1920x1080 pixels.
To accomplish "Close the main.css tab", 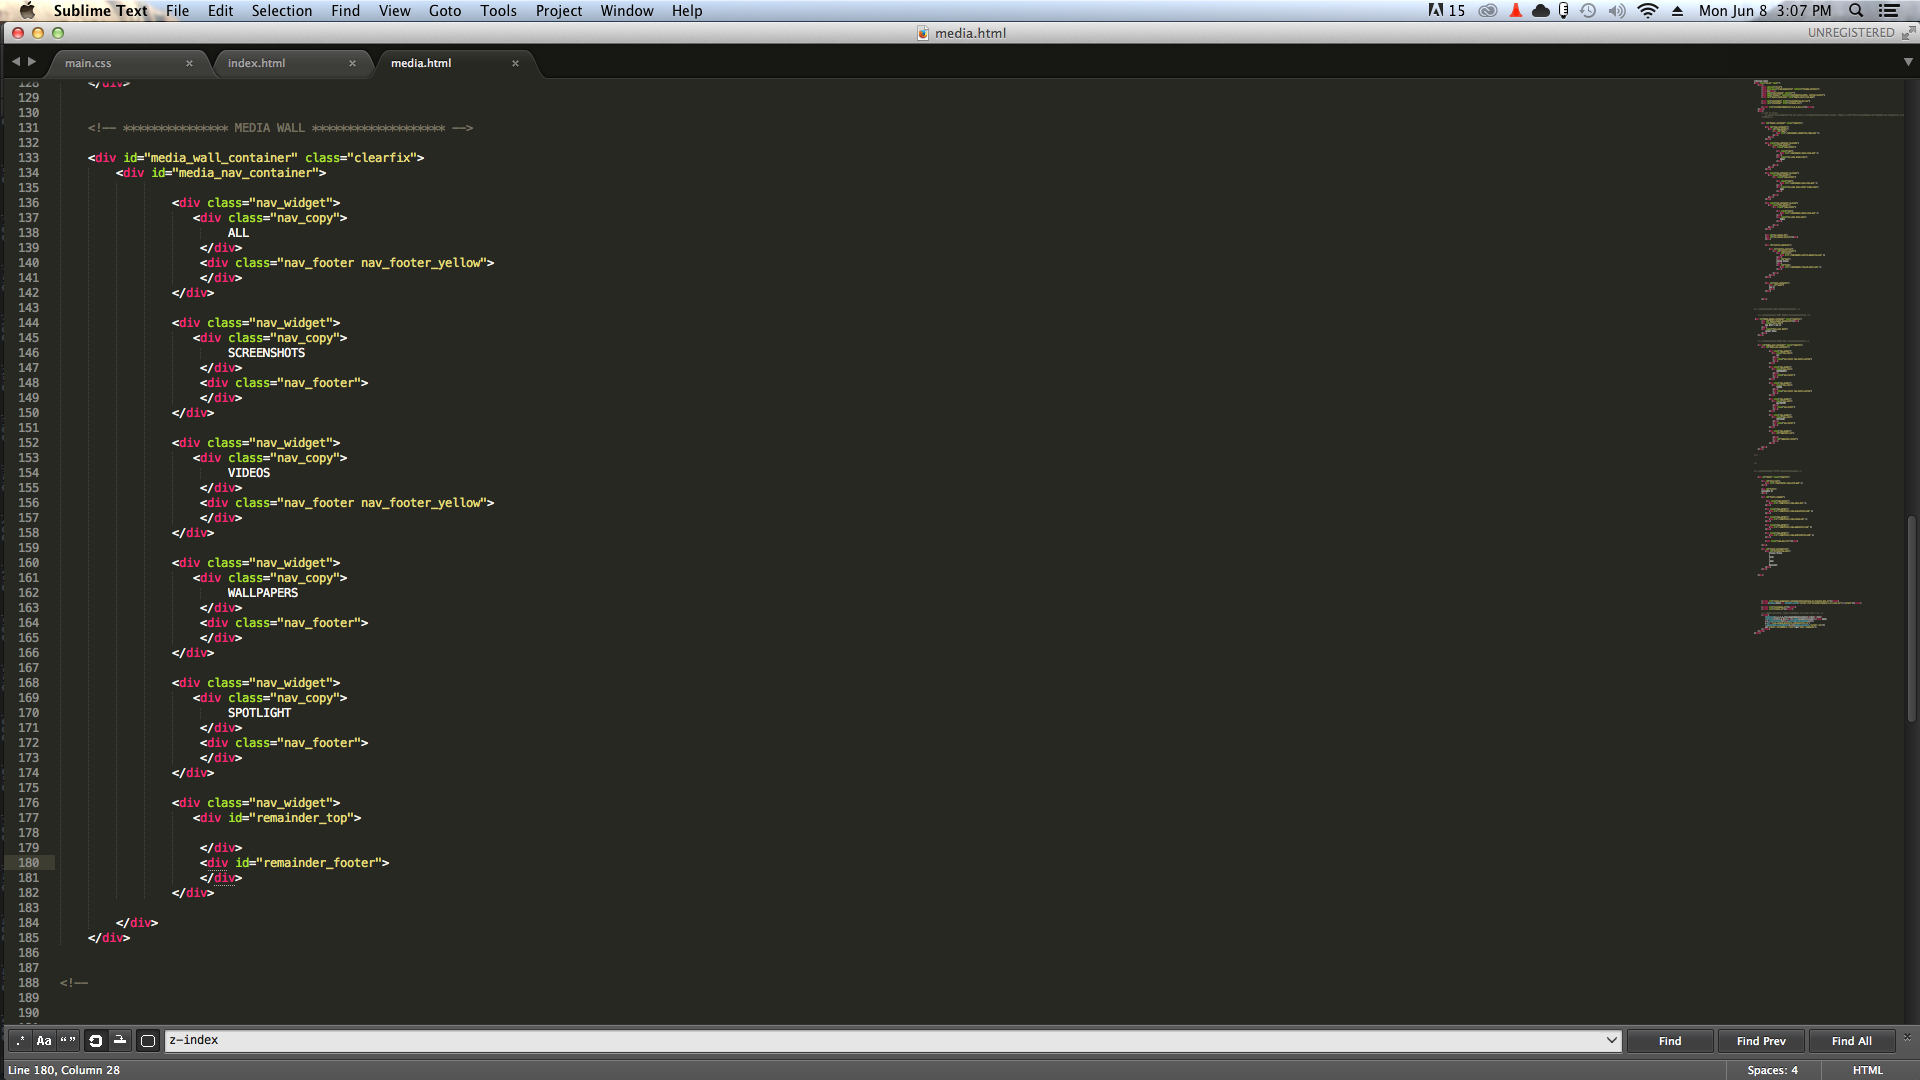I will coord(189,63).
